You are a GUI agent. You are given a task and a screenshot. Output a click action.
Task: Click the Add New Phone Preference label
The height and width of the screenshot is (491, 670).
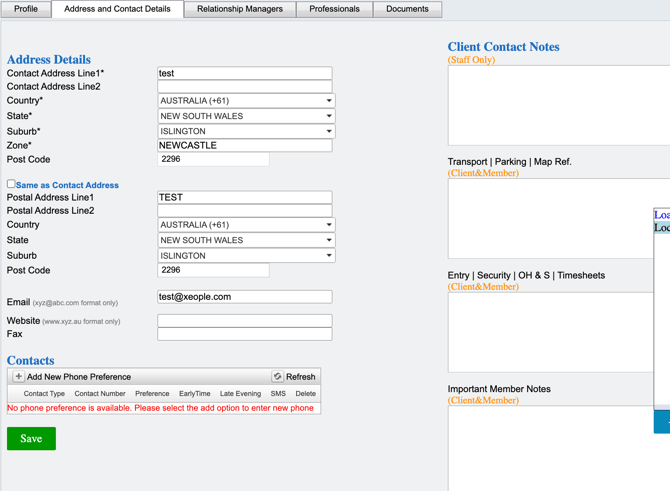point(79,377)
